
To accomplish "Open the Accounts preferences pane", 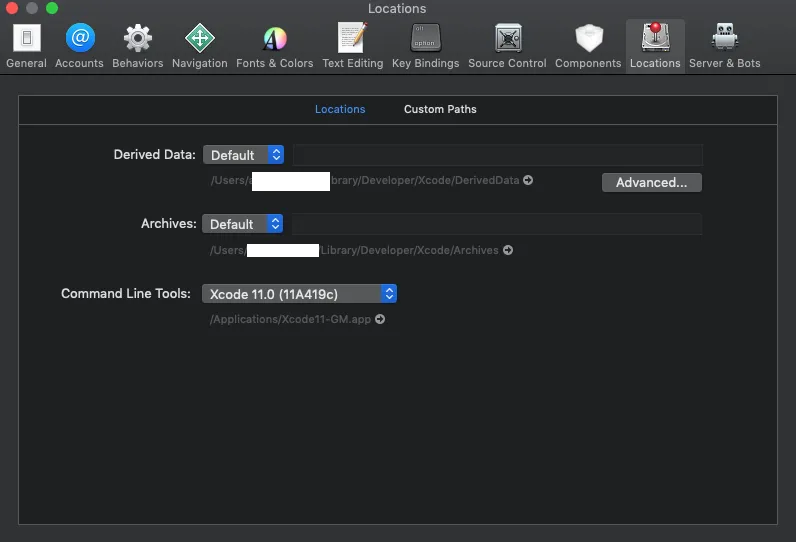I will tap(79, 46).
